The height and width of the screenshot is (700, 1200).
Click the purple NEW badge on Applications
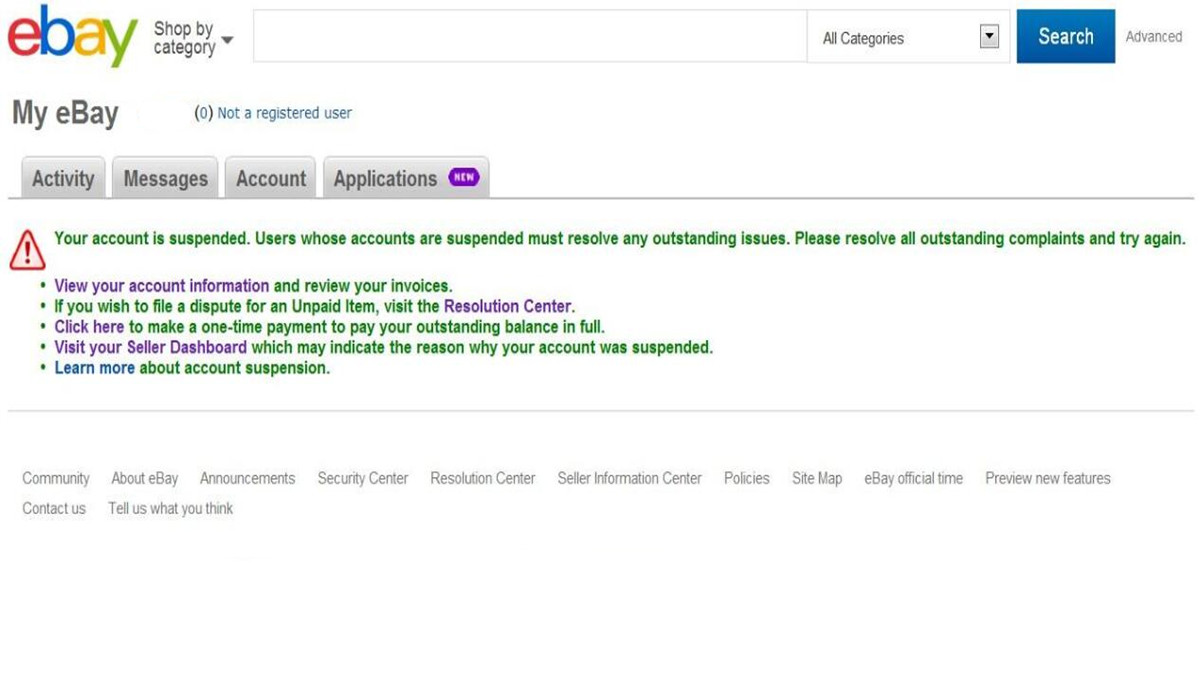click(x=464, y=177)
